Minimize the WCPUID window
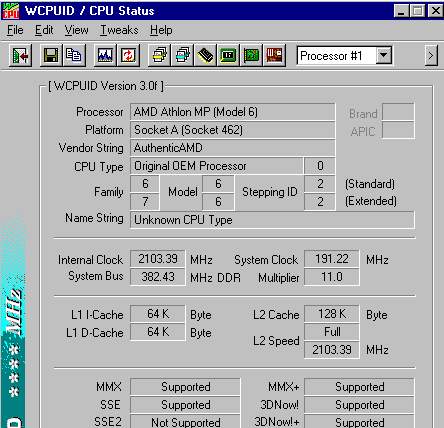This screenshot has width=444, height=428. coord(401,11)
